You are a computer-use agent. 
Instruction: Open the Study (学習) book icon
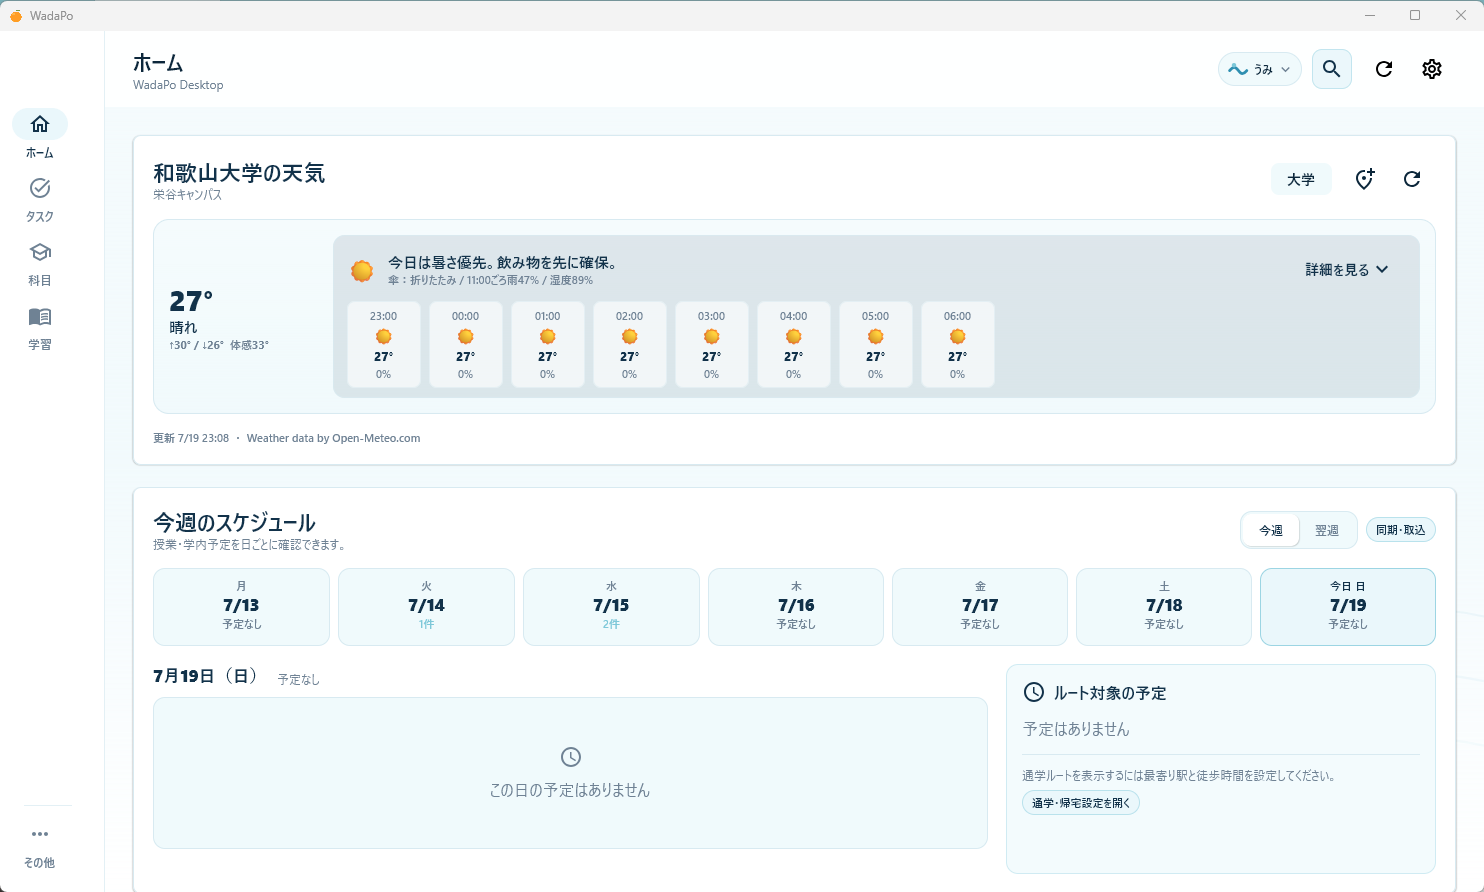[40, 317]
